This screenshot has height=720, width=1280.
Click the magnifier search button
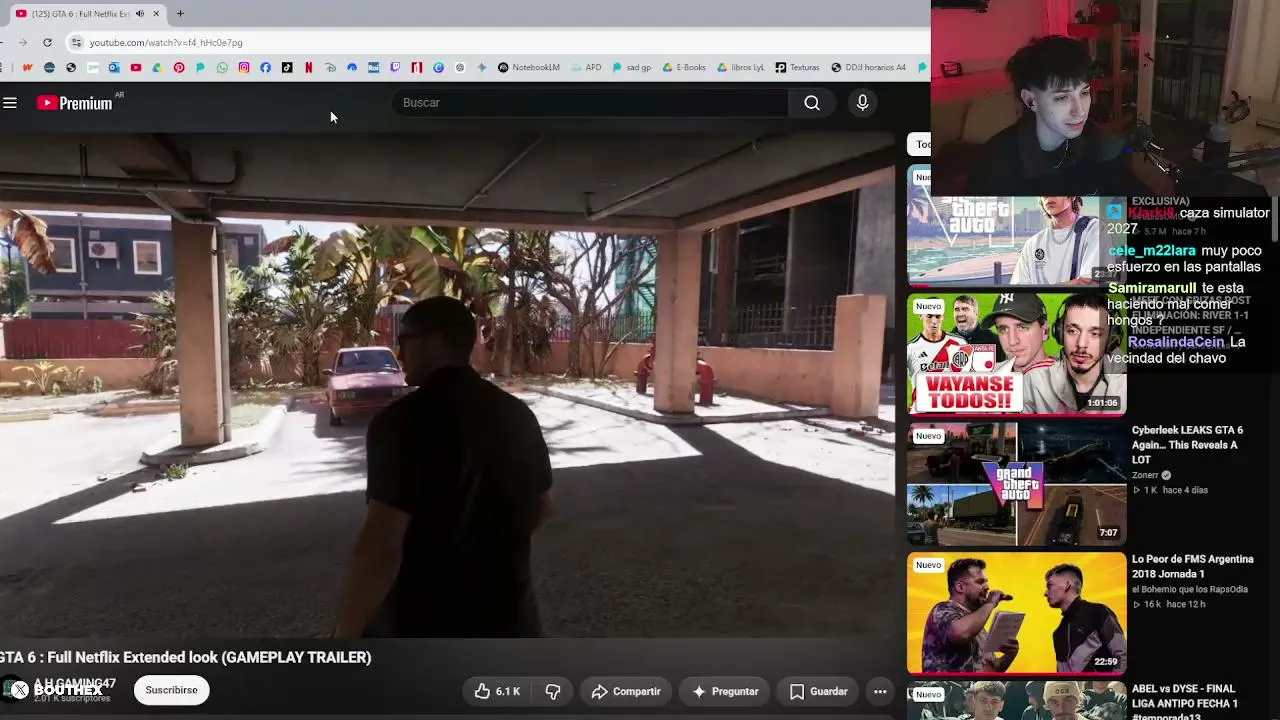click(x=812, y=102)
